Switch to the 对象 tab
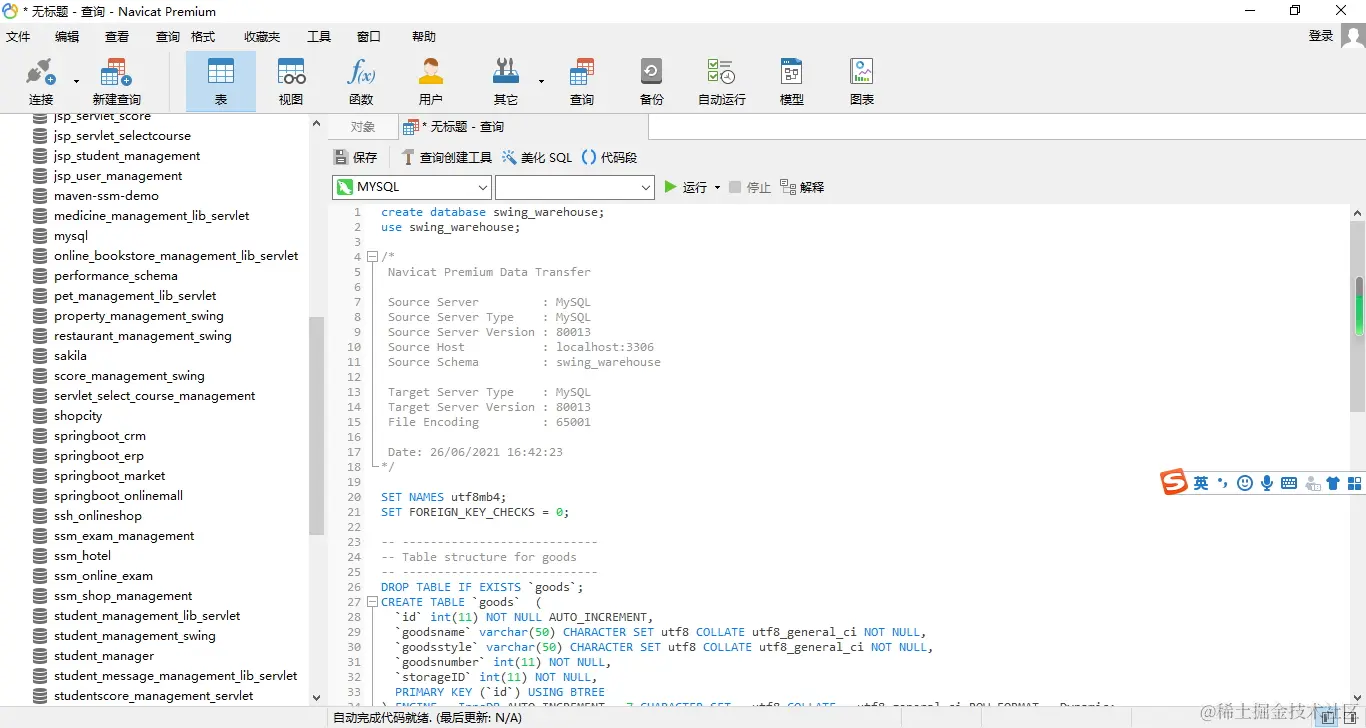 click(363, 127)
